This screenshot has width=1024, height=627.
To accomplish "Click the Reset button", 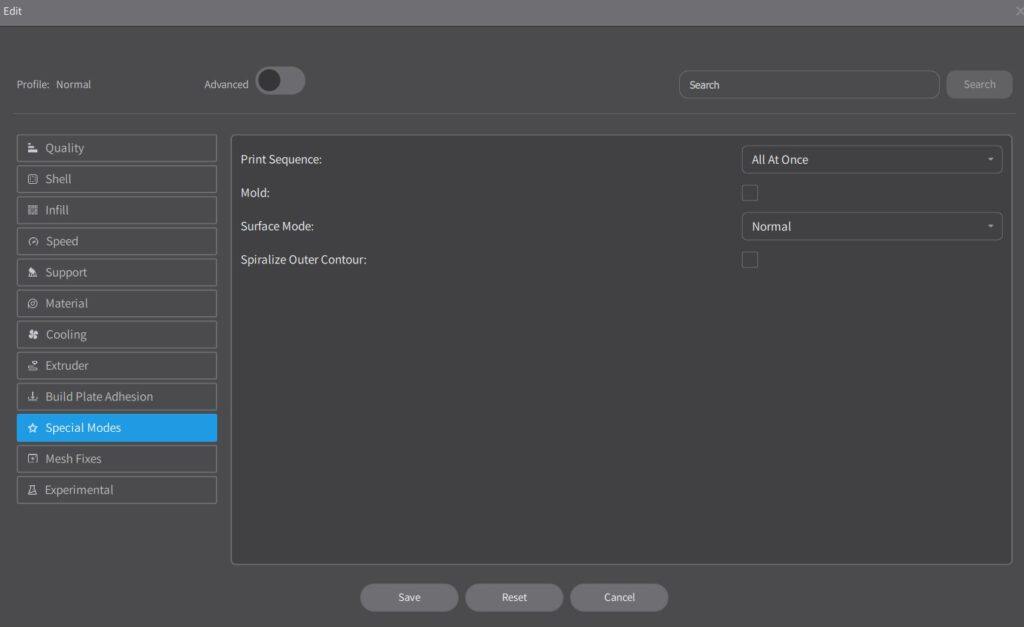I will pos(514,597).
